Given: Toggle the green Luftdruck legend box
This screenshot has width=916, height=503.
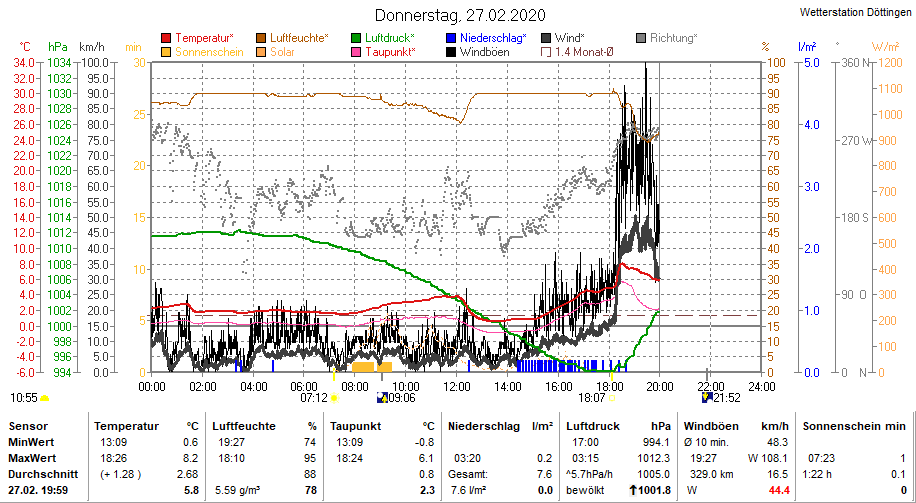Looking at the screenshot, I should coord(357,38).
